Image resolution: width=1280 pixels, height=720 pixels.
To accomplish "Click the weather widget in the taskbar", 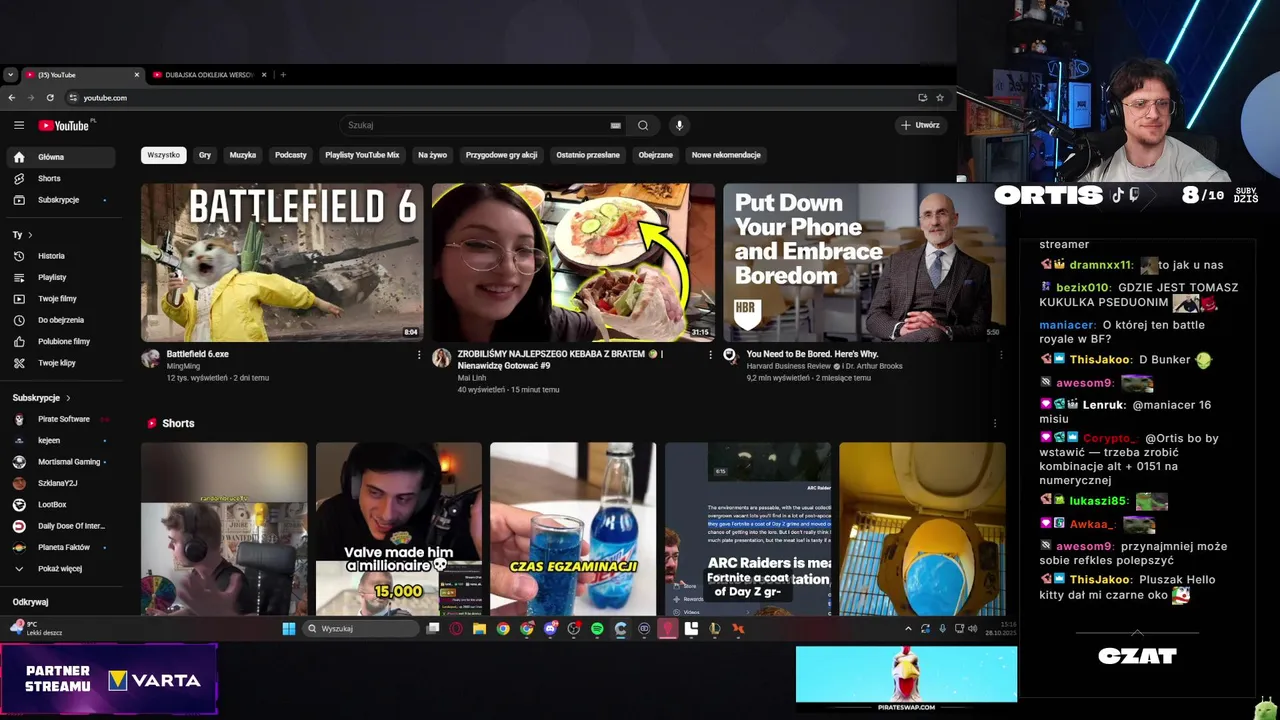I will (38, 628).
